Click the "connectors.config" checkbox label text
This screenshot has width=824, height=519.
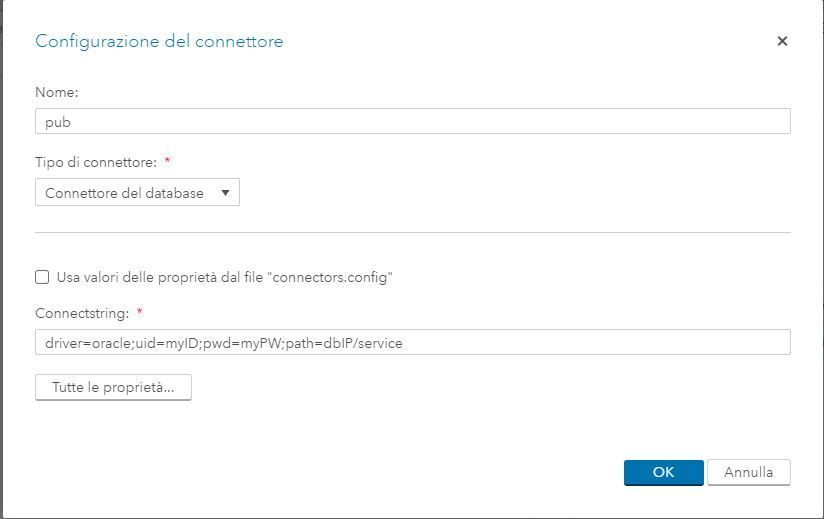click(x=224, y=277)
